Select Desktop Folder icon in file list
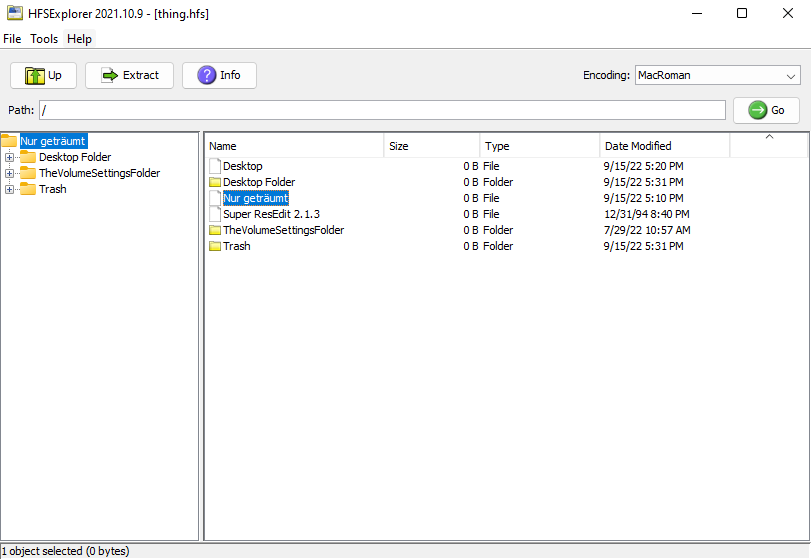This screenshot has height=559, width=811. tap(214, 182)
